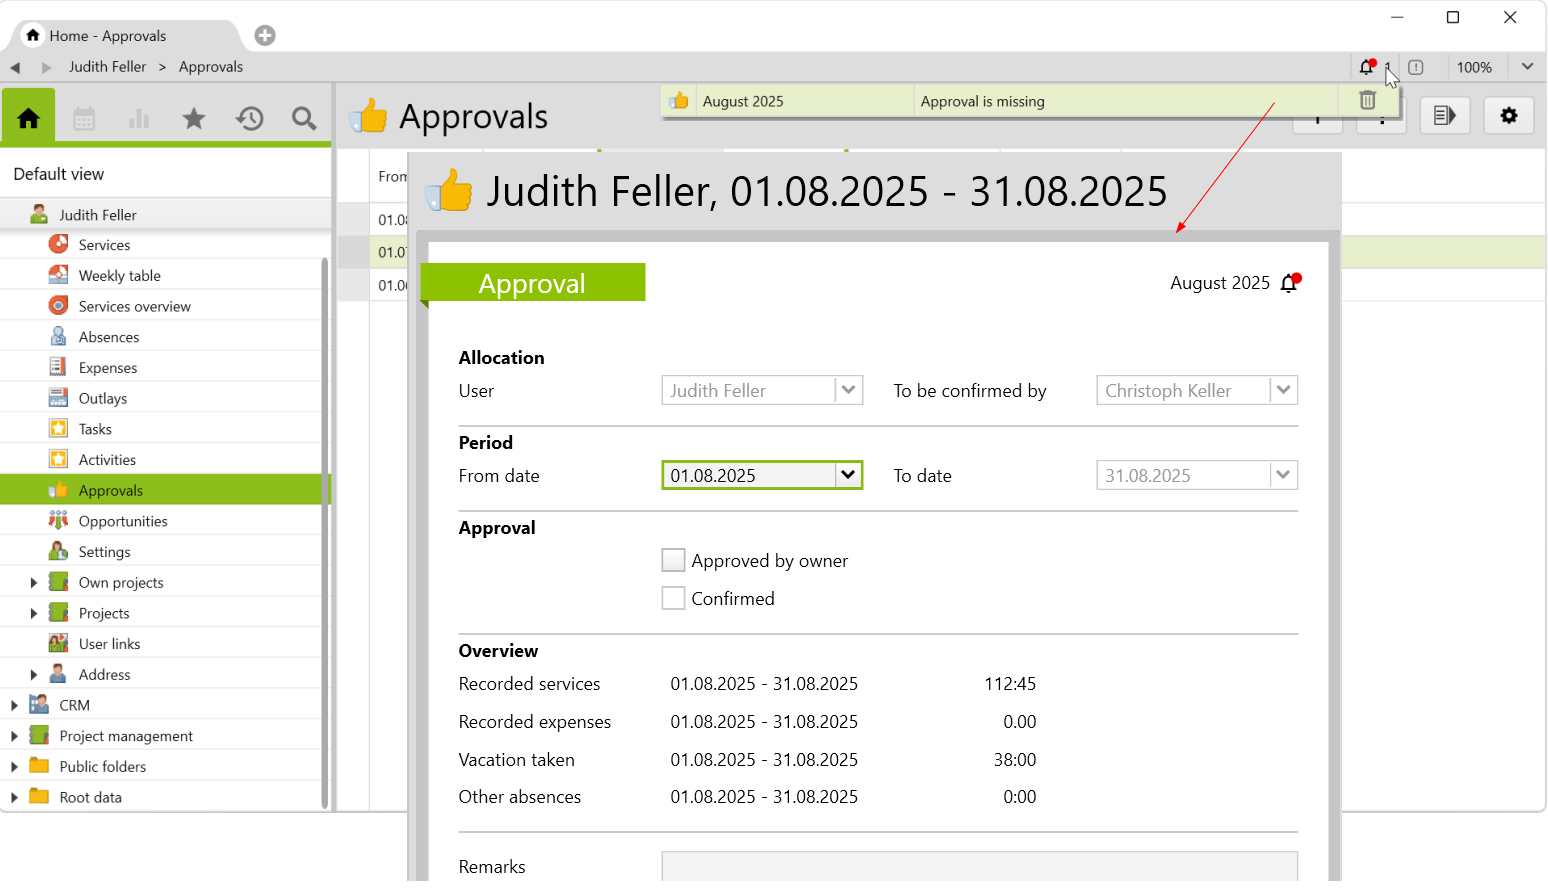Screen dimensions: 1548x890
Task: Open the bar chart reports icon
Action: click(x=139, y=119)
